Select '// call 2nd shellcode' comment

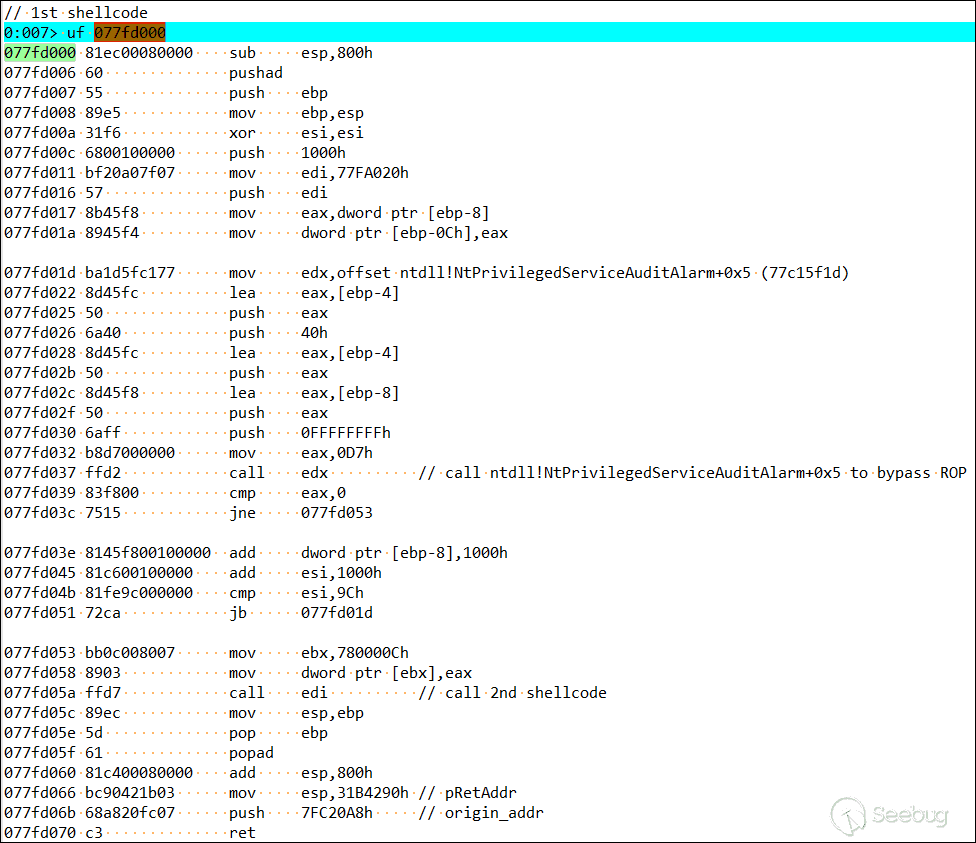click(x=512, y=692)
